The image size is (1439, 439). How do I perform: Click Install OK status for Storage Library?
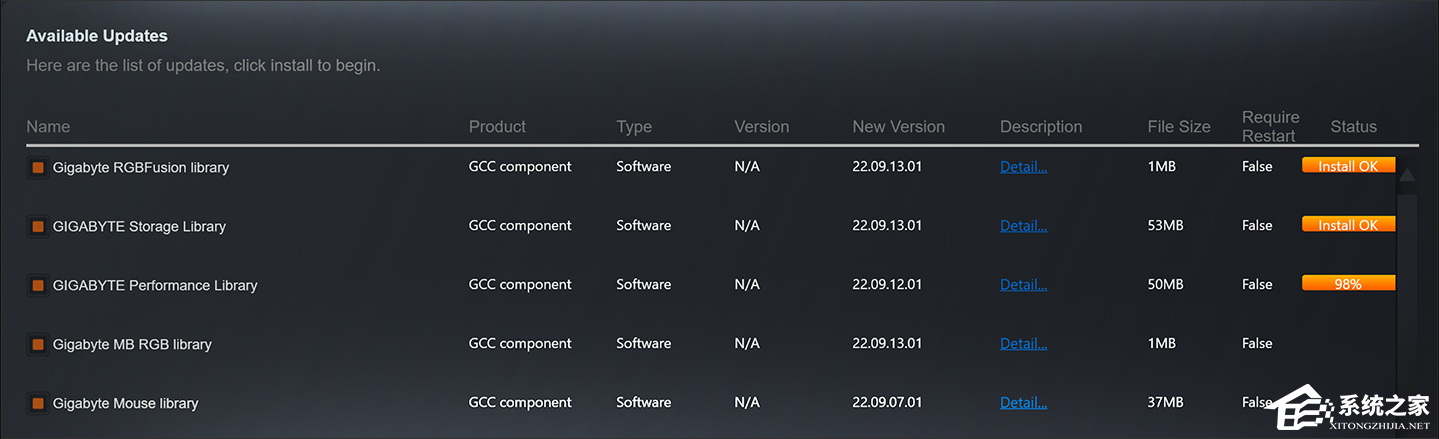pos(1347,225)
